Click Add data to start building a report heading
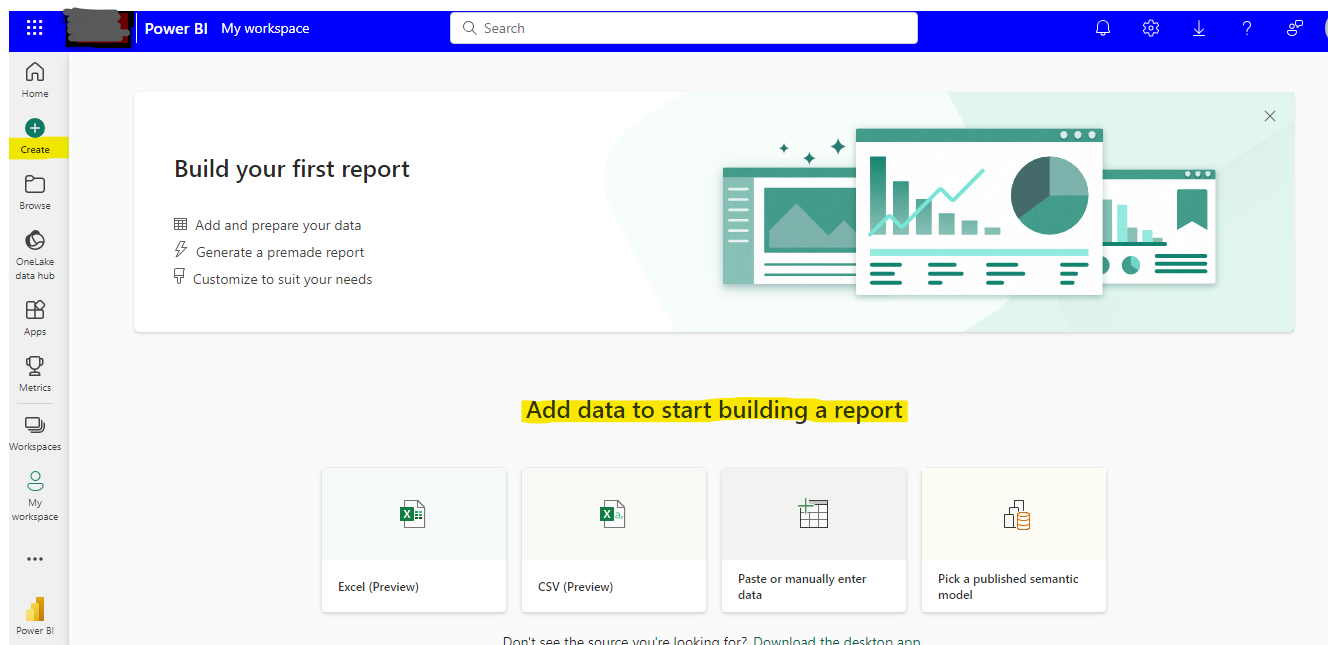This screenshot has height=645, width=1328. click(714, 410)
